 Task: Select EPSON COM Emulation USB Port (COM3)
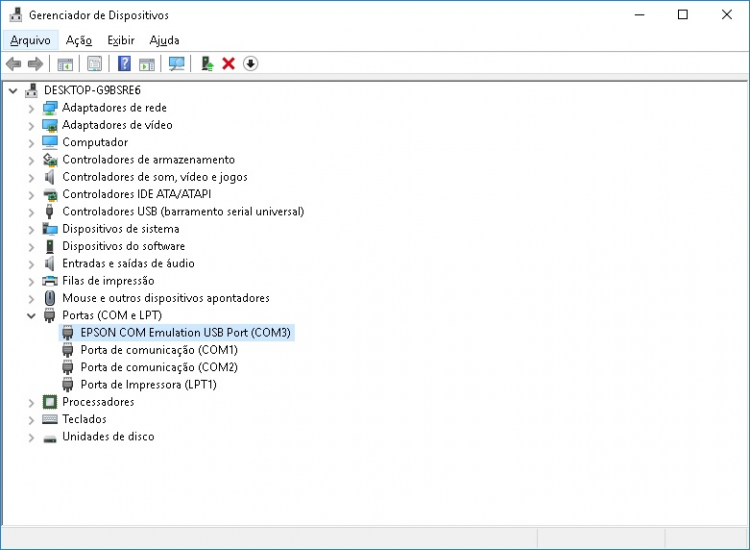[186, 332]
